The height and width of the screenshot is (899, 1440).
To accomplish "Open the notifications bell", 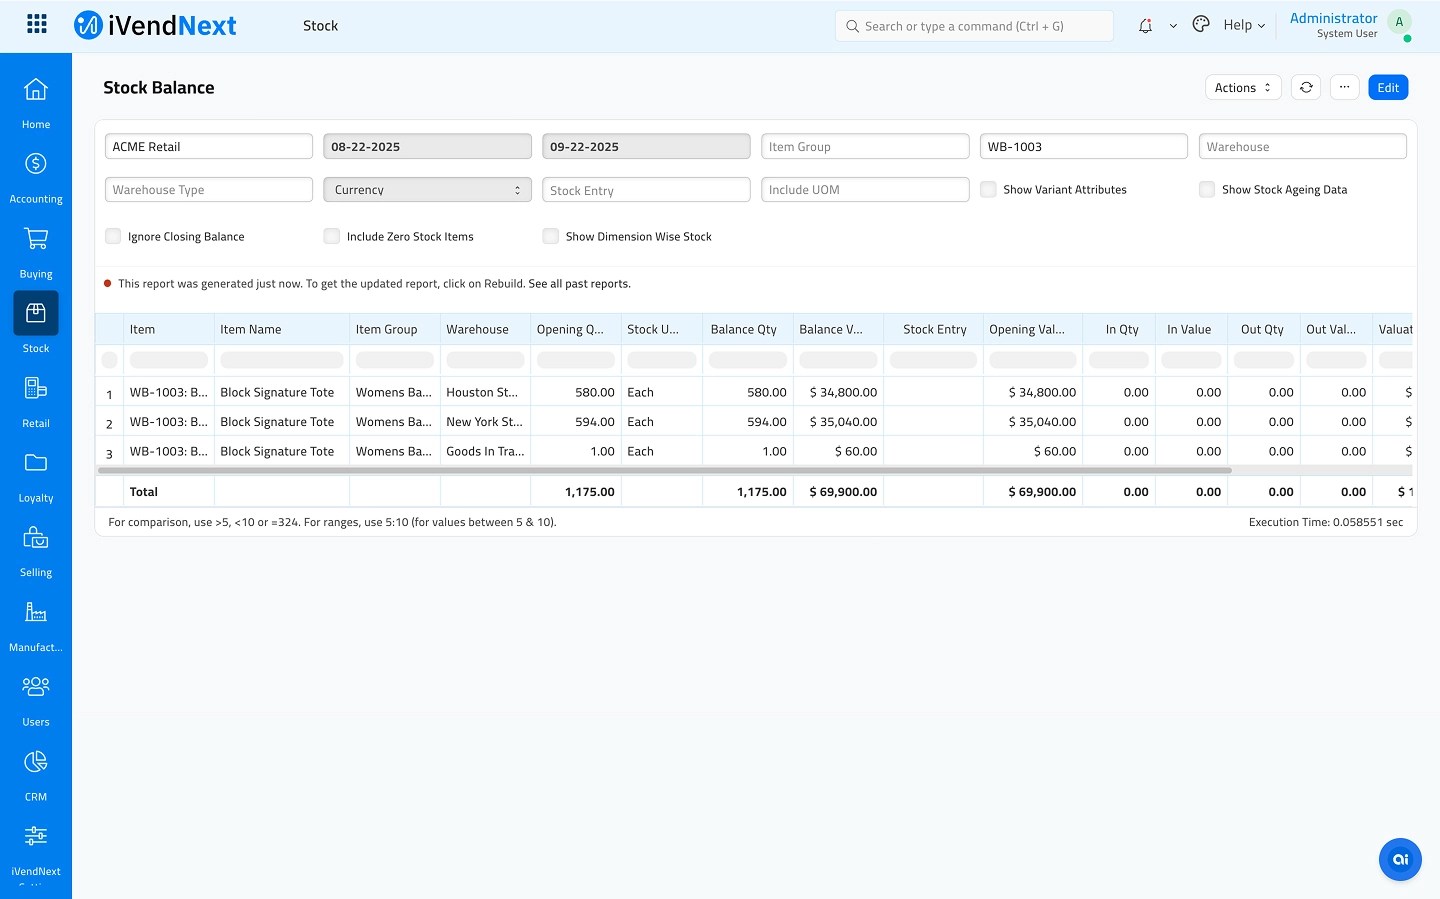I will [x=1146, y=26].
